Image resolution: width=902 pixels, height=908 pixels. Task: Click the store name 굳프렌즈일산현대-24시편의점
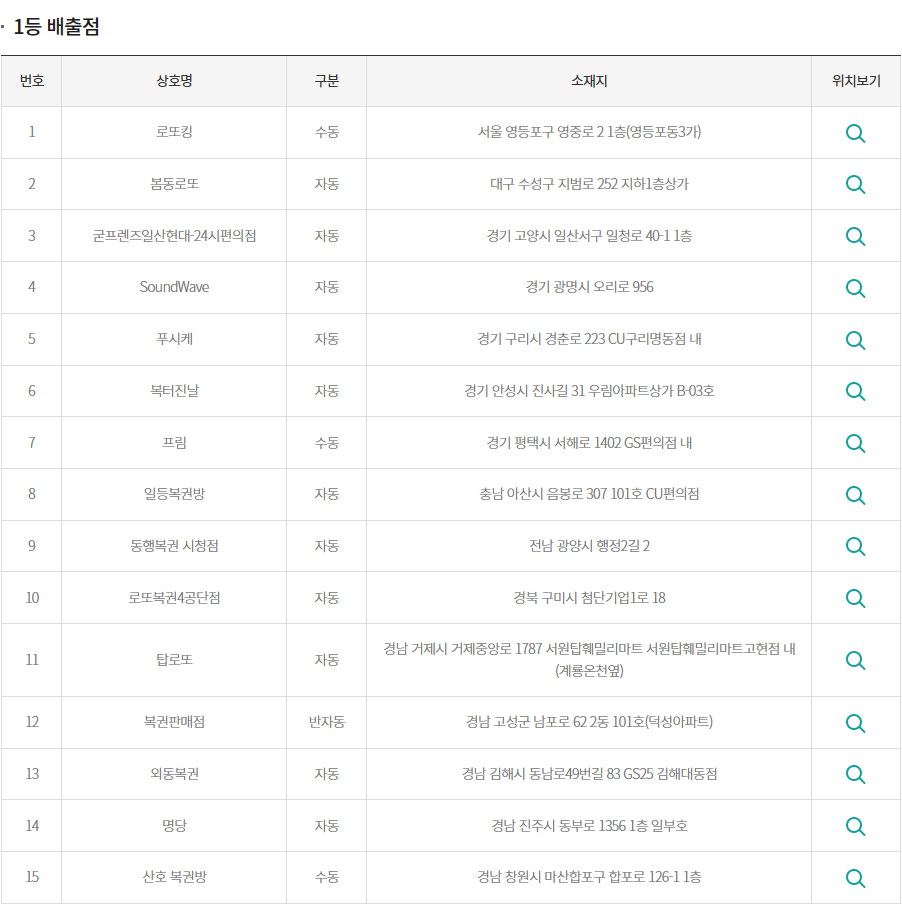[174, 236]
